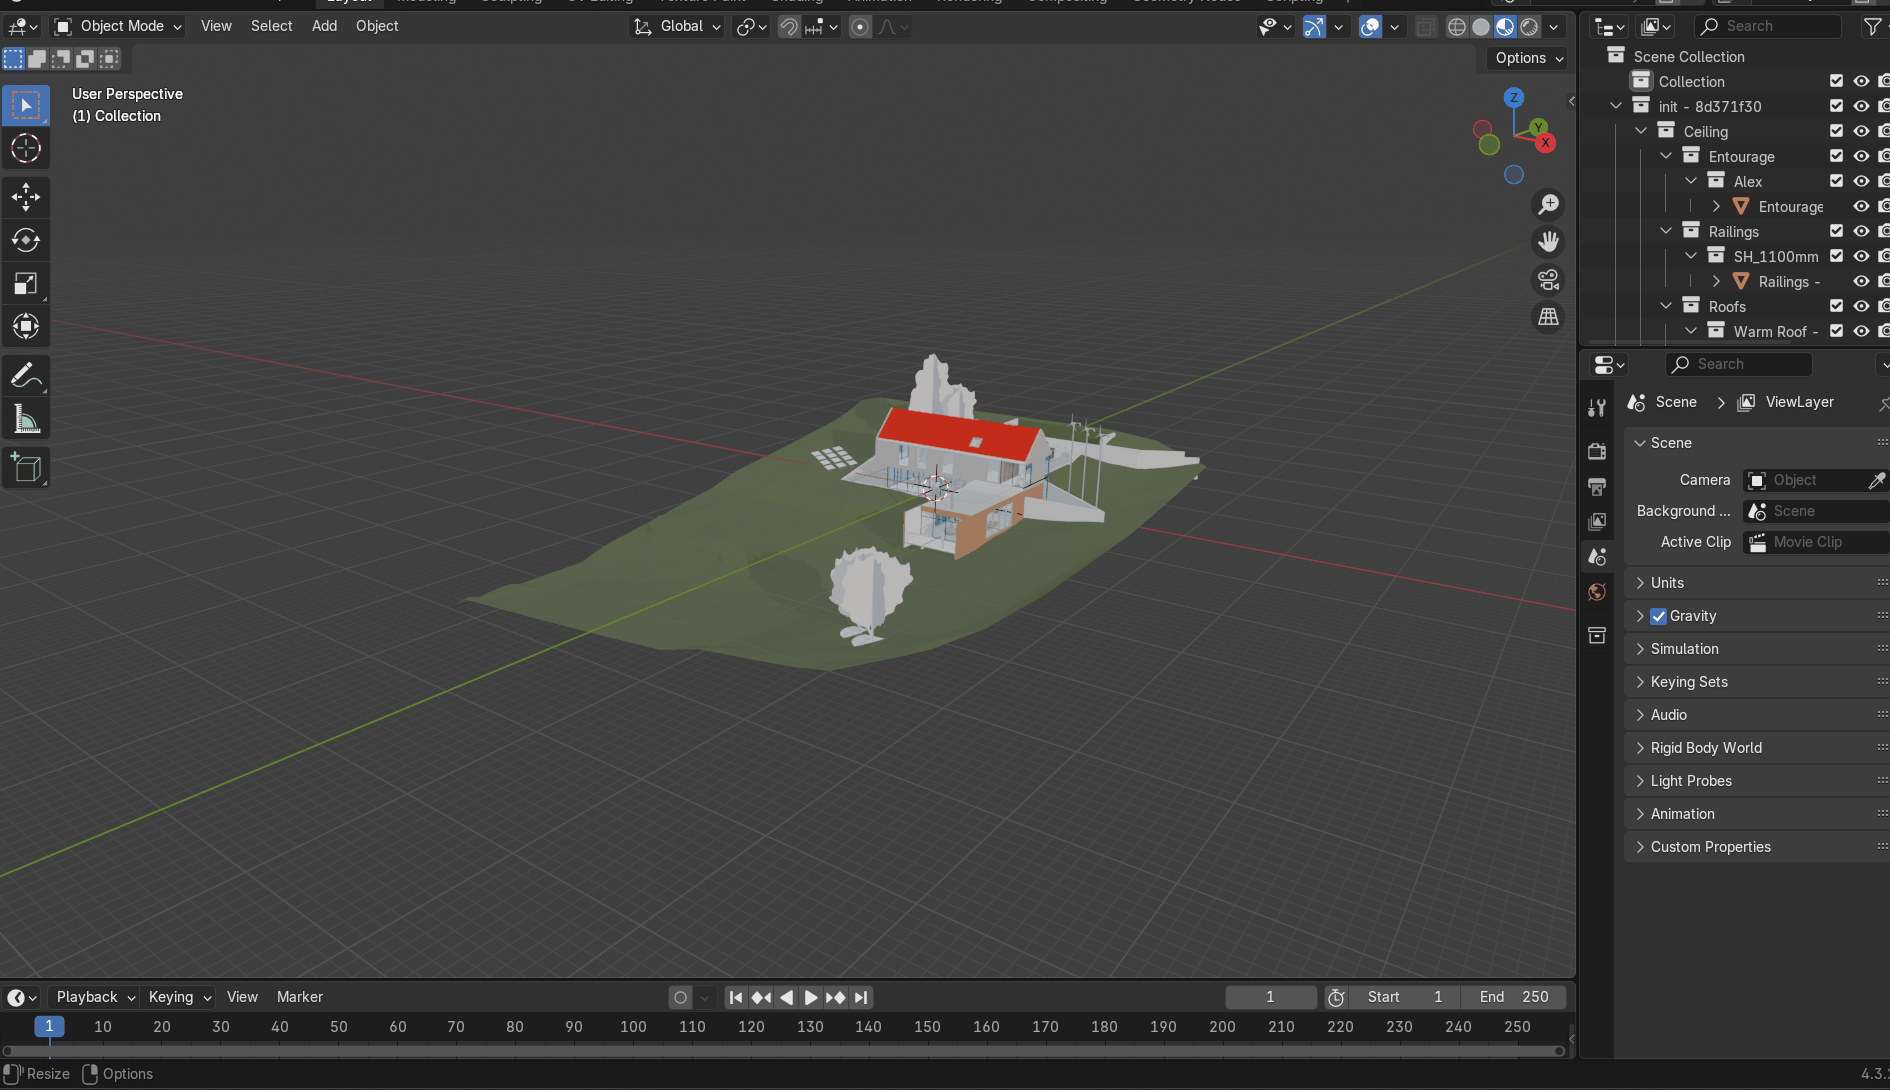This screenshot has width=1890, height=1090.
Task: Click the viewport zoom magnifier icon
Action: point(1548,204)
